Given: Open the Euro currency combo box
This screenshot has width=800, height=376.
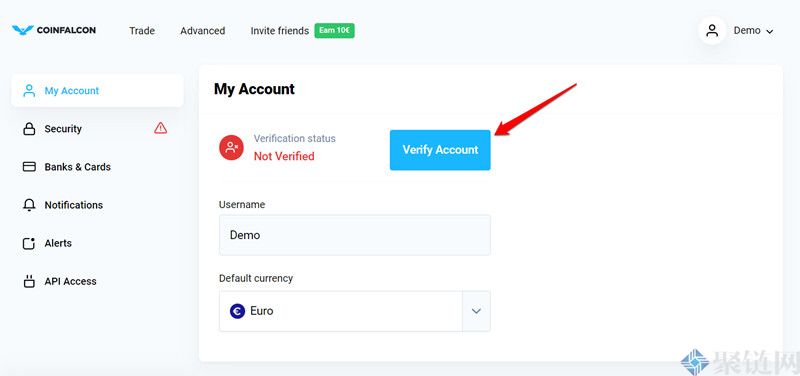Looking at the screenshot, I should coord(355,311).
